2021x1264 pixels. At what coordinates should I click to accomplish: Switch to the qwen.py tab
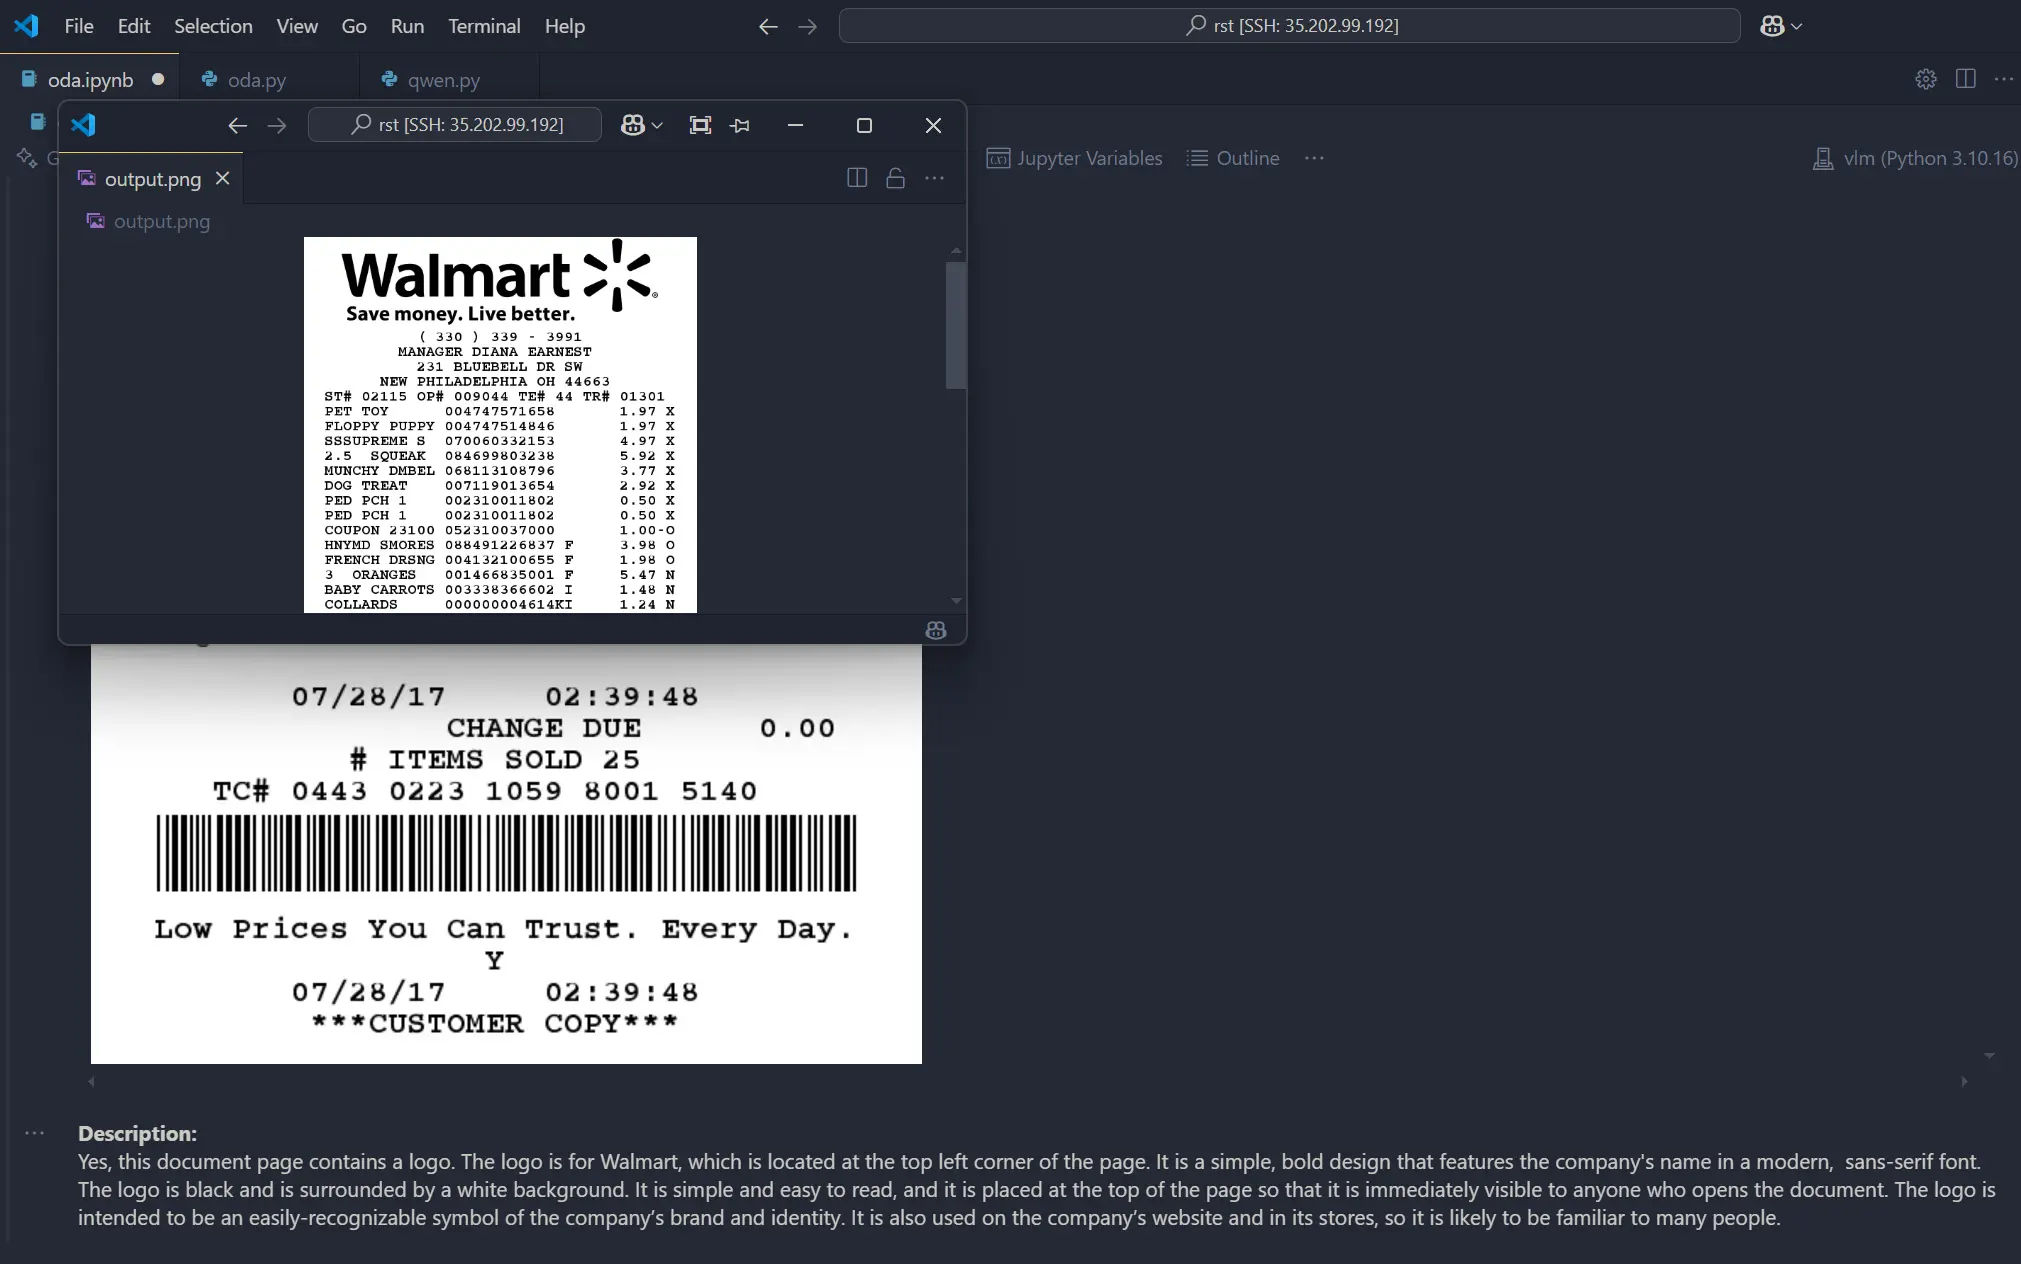tap(444, 79)
